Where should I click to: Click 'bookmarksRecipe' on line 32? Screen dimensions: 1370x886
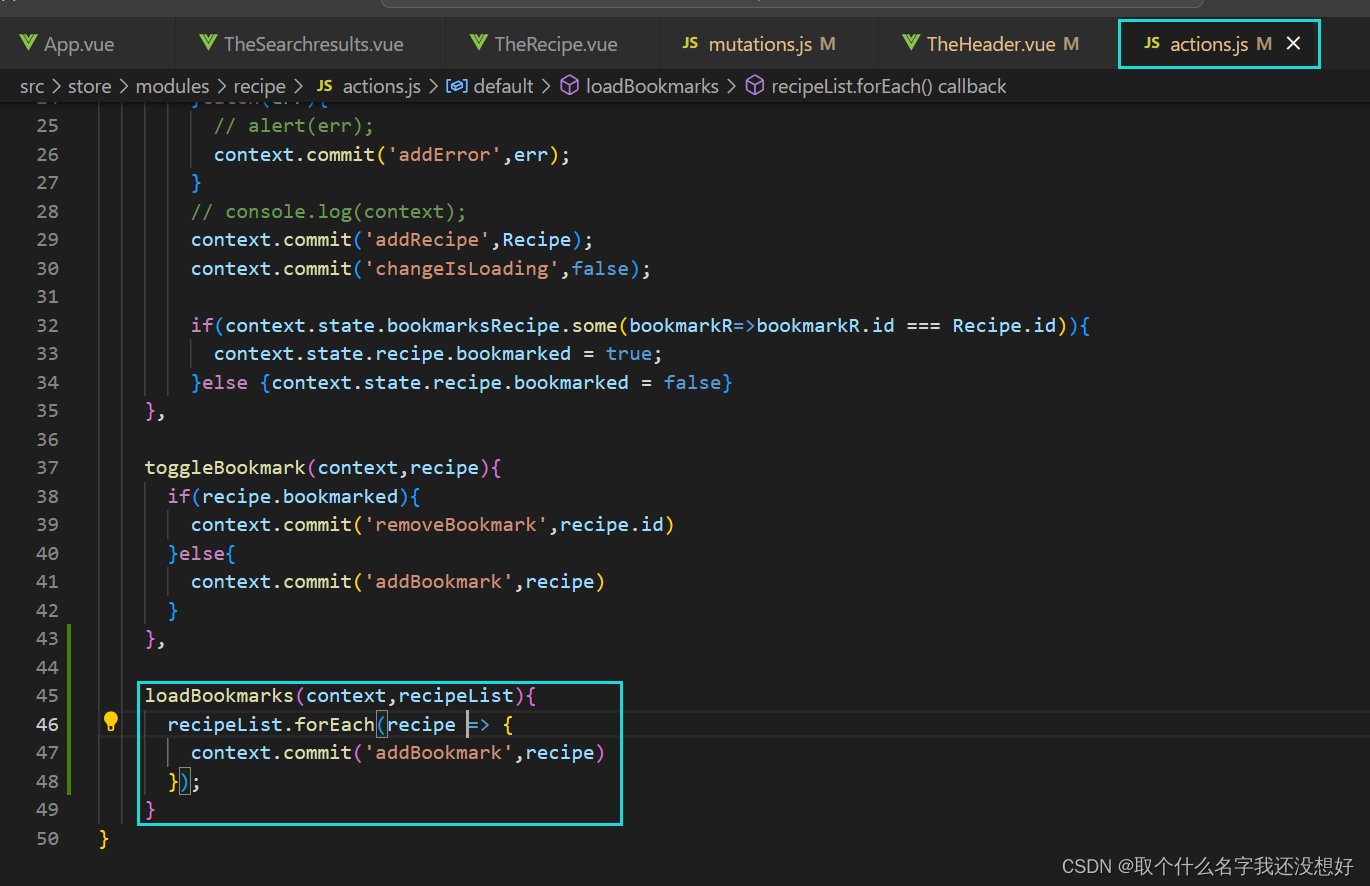tap(473, 325)
